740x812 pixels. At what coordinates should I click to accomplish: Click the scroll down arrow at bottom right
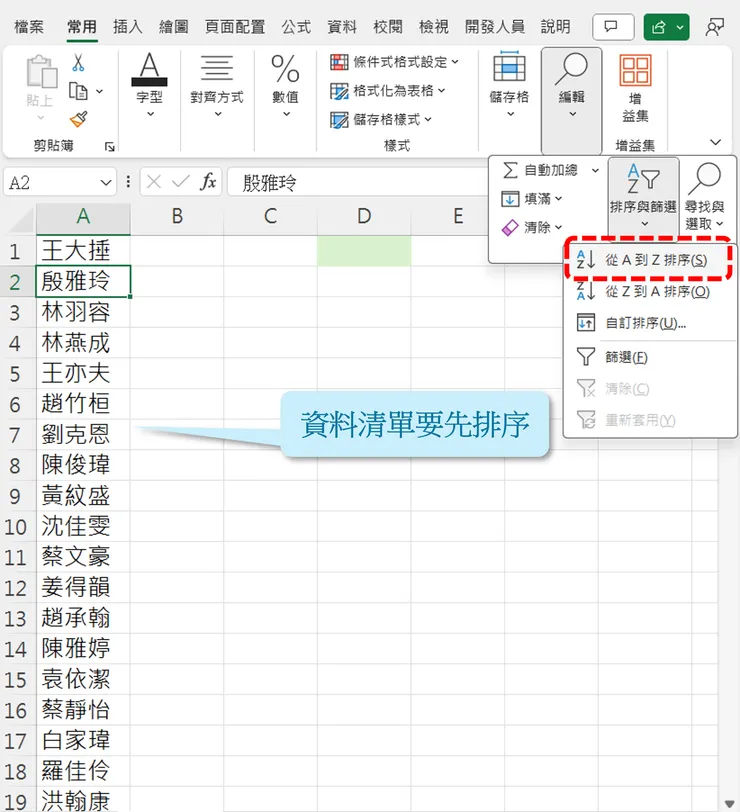730,803
